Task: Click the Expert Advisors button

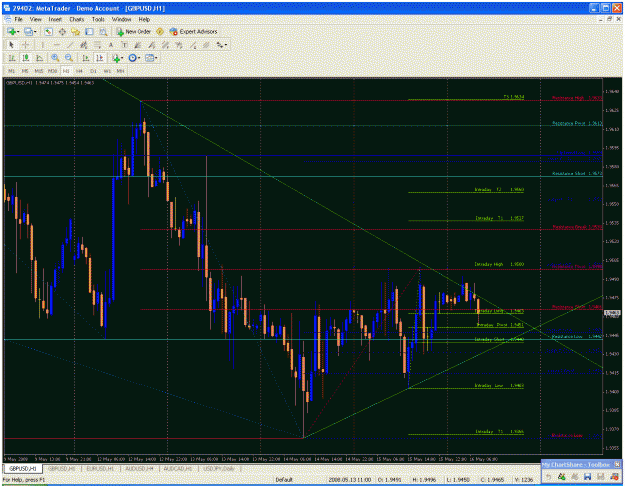Action: coord(193,31)
